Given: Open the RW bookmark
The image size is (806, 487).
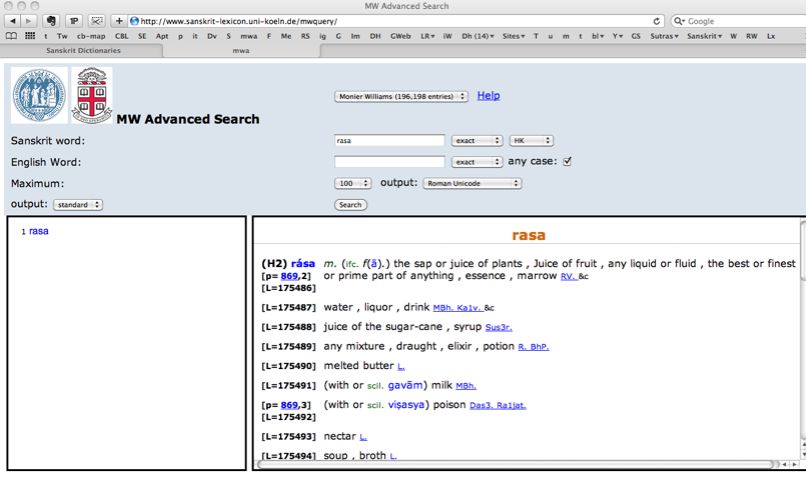Looking at the screenshot, I should (x=752, y=36).
